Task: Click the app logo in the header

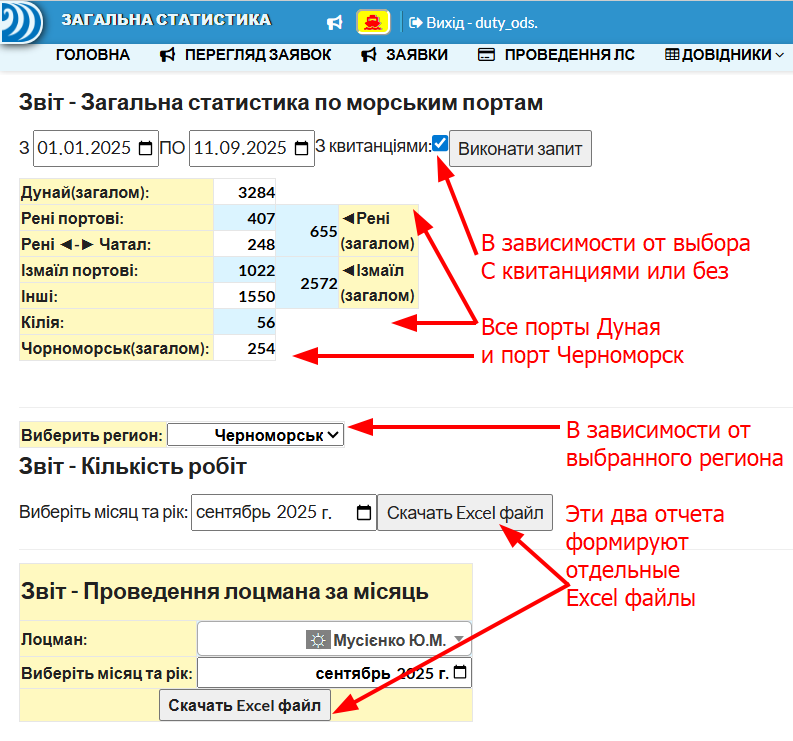Action: click(x=21, y=22)
